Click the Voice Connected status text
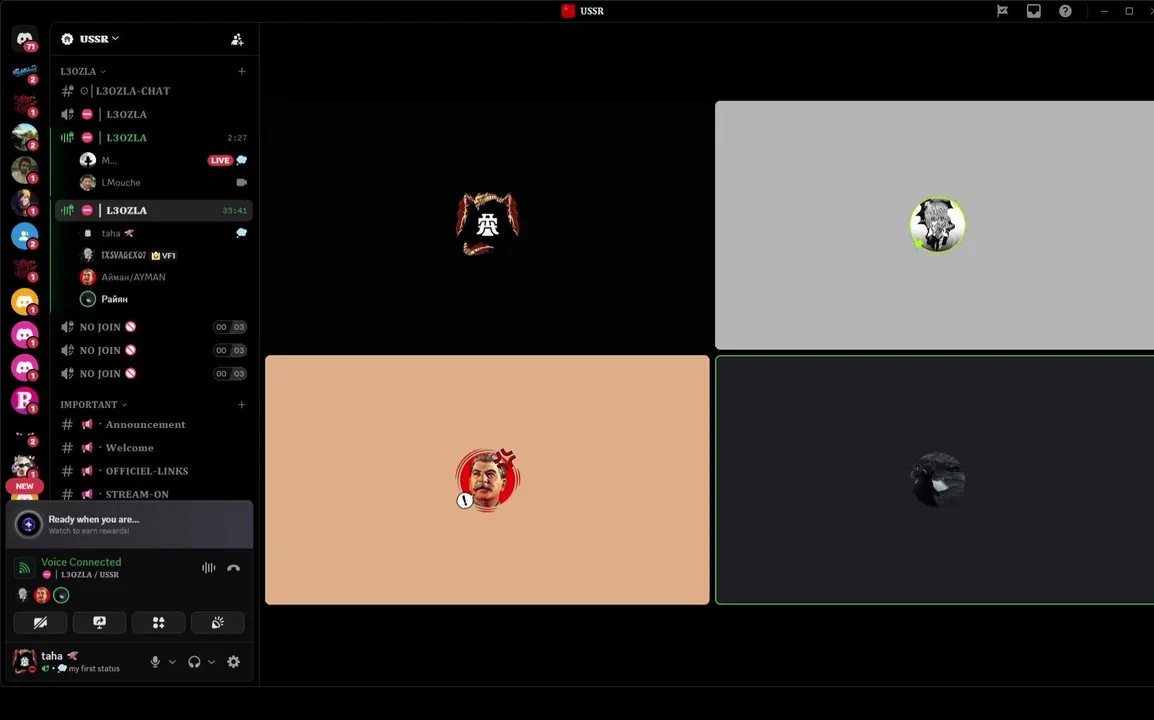This screenshot has height=720, width=1154. coord(81,562)
